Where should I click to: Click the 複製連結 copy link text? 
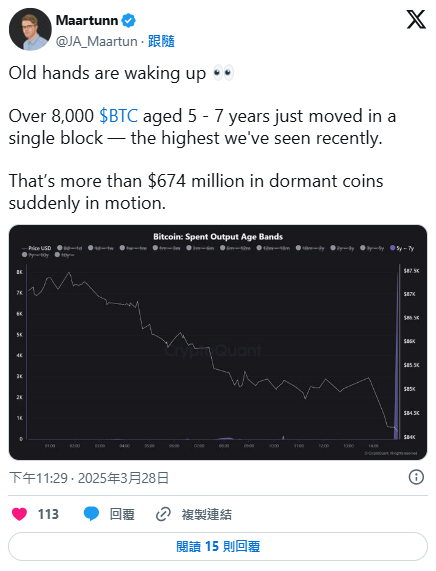point(207,514)
